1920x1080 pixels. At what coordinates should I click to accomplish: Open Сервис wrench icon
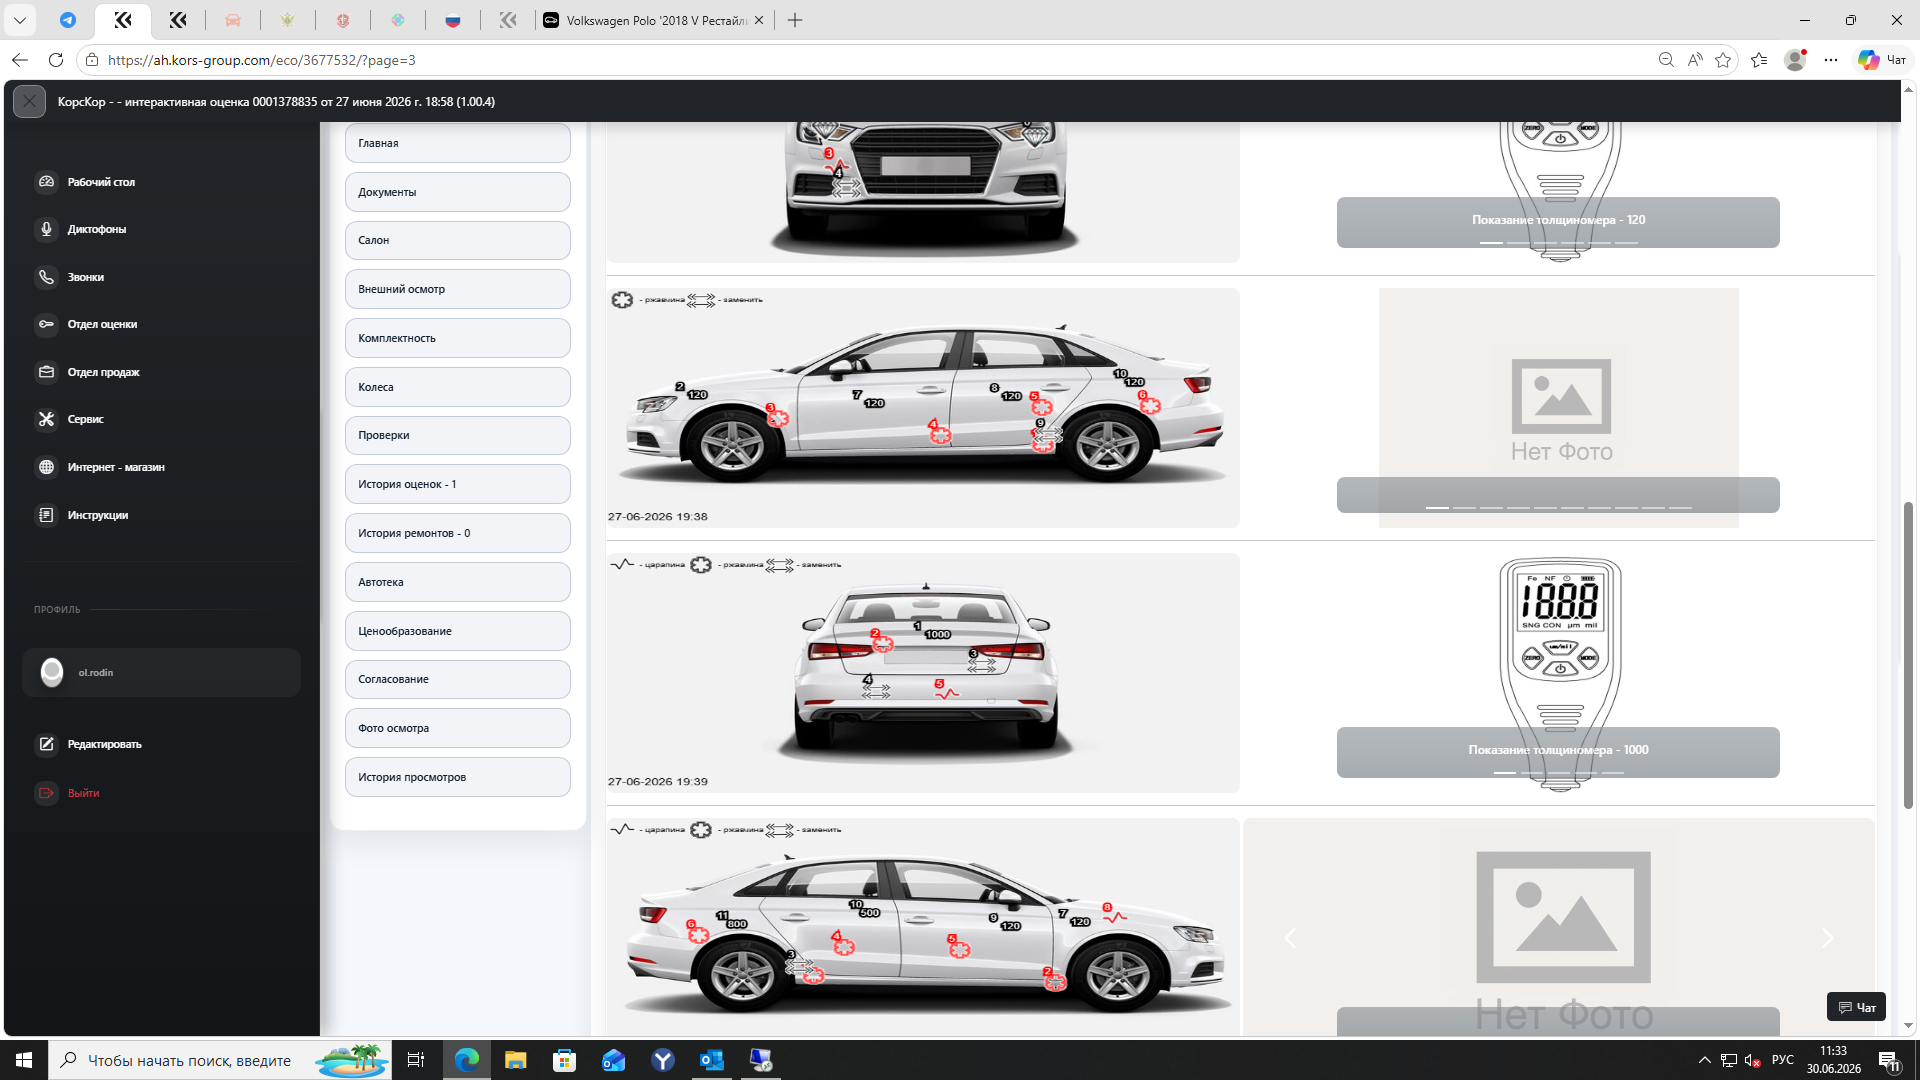tap(46, 419)
